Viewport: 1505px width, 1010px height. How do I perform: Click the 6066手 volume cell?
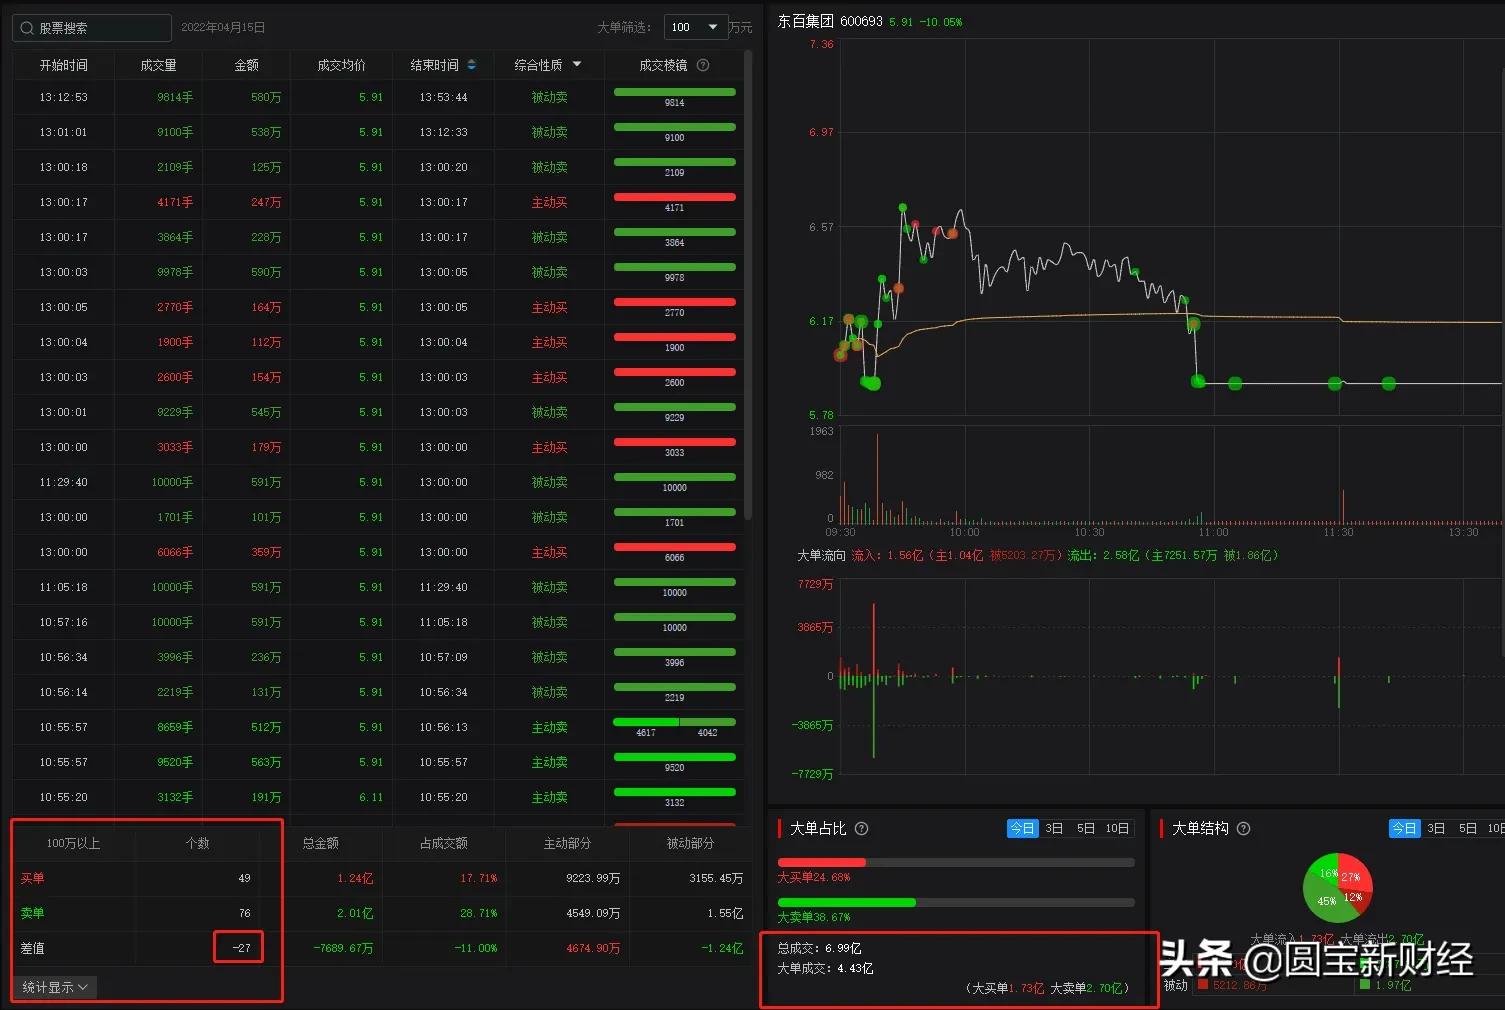point(175,552)
